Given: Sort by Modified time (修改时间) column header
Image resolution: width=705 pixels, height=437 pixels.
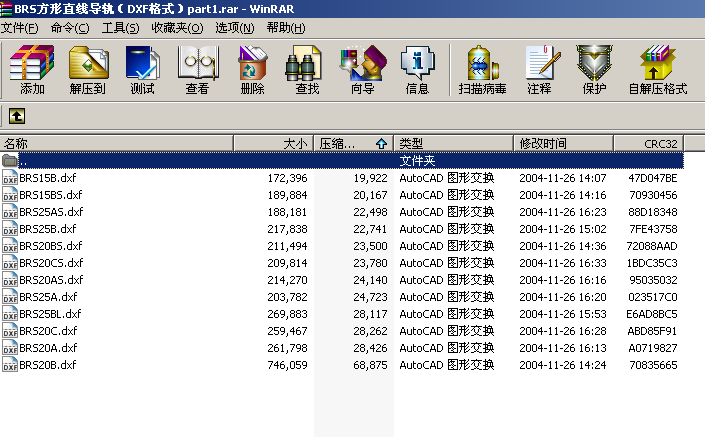Looking at the screenshot, I should 563,143.
